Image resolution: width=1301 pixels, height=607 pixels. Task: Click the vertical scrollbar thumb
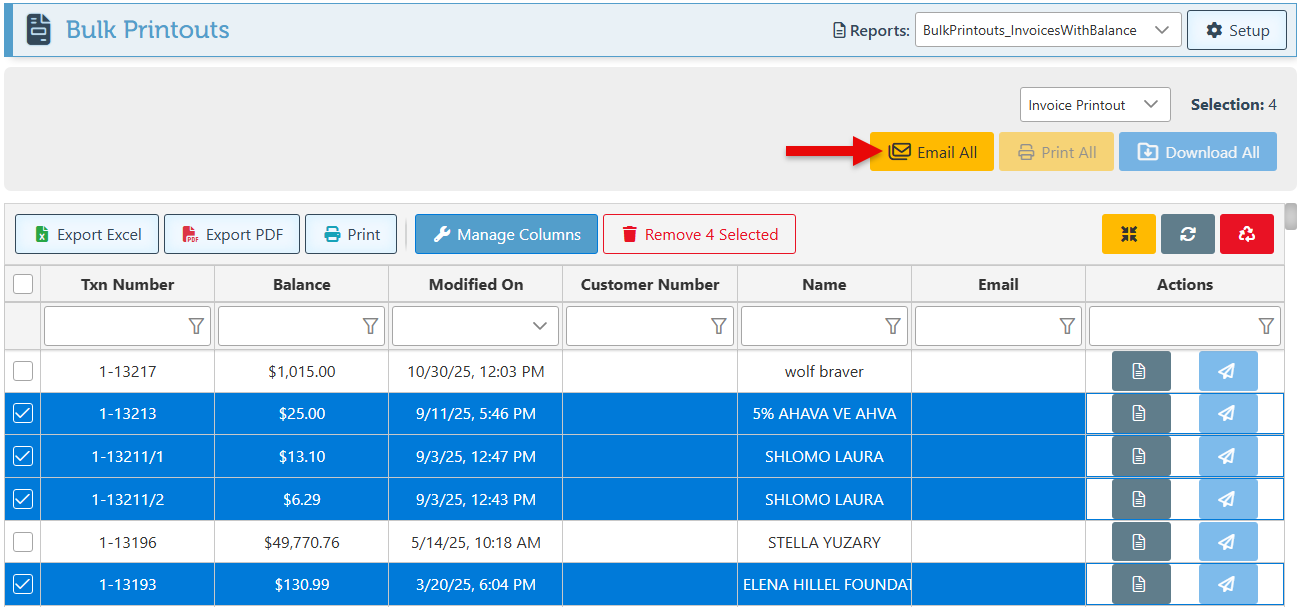(x=1291, y=216)
